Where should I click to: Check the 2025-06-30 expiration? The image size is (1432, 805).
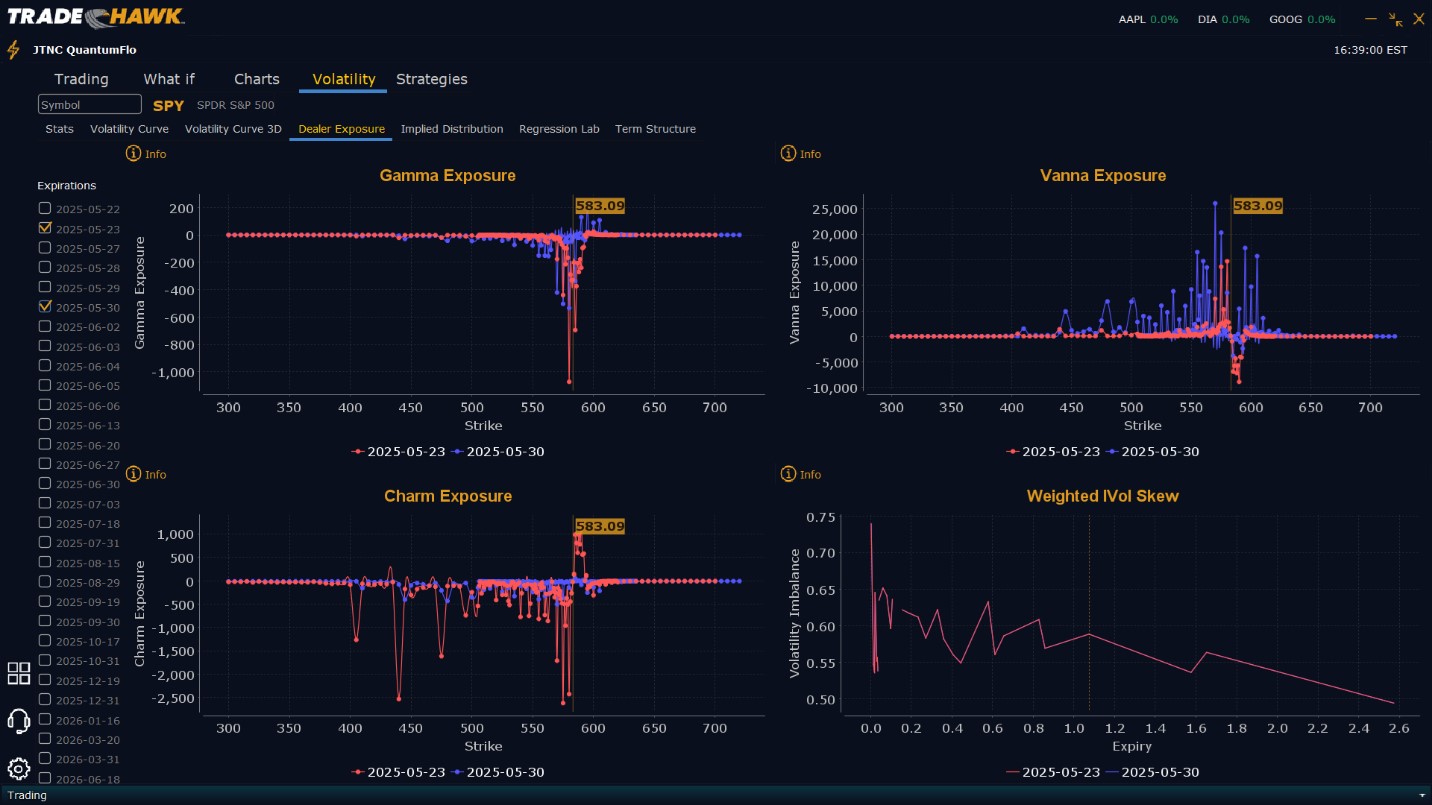point(44,483)
